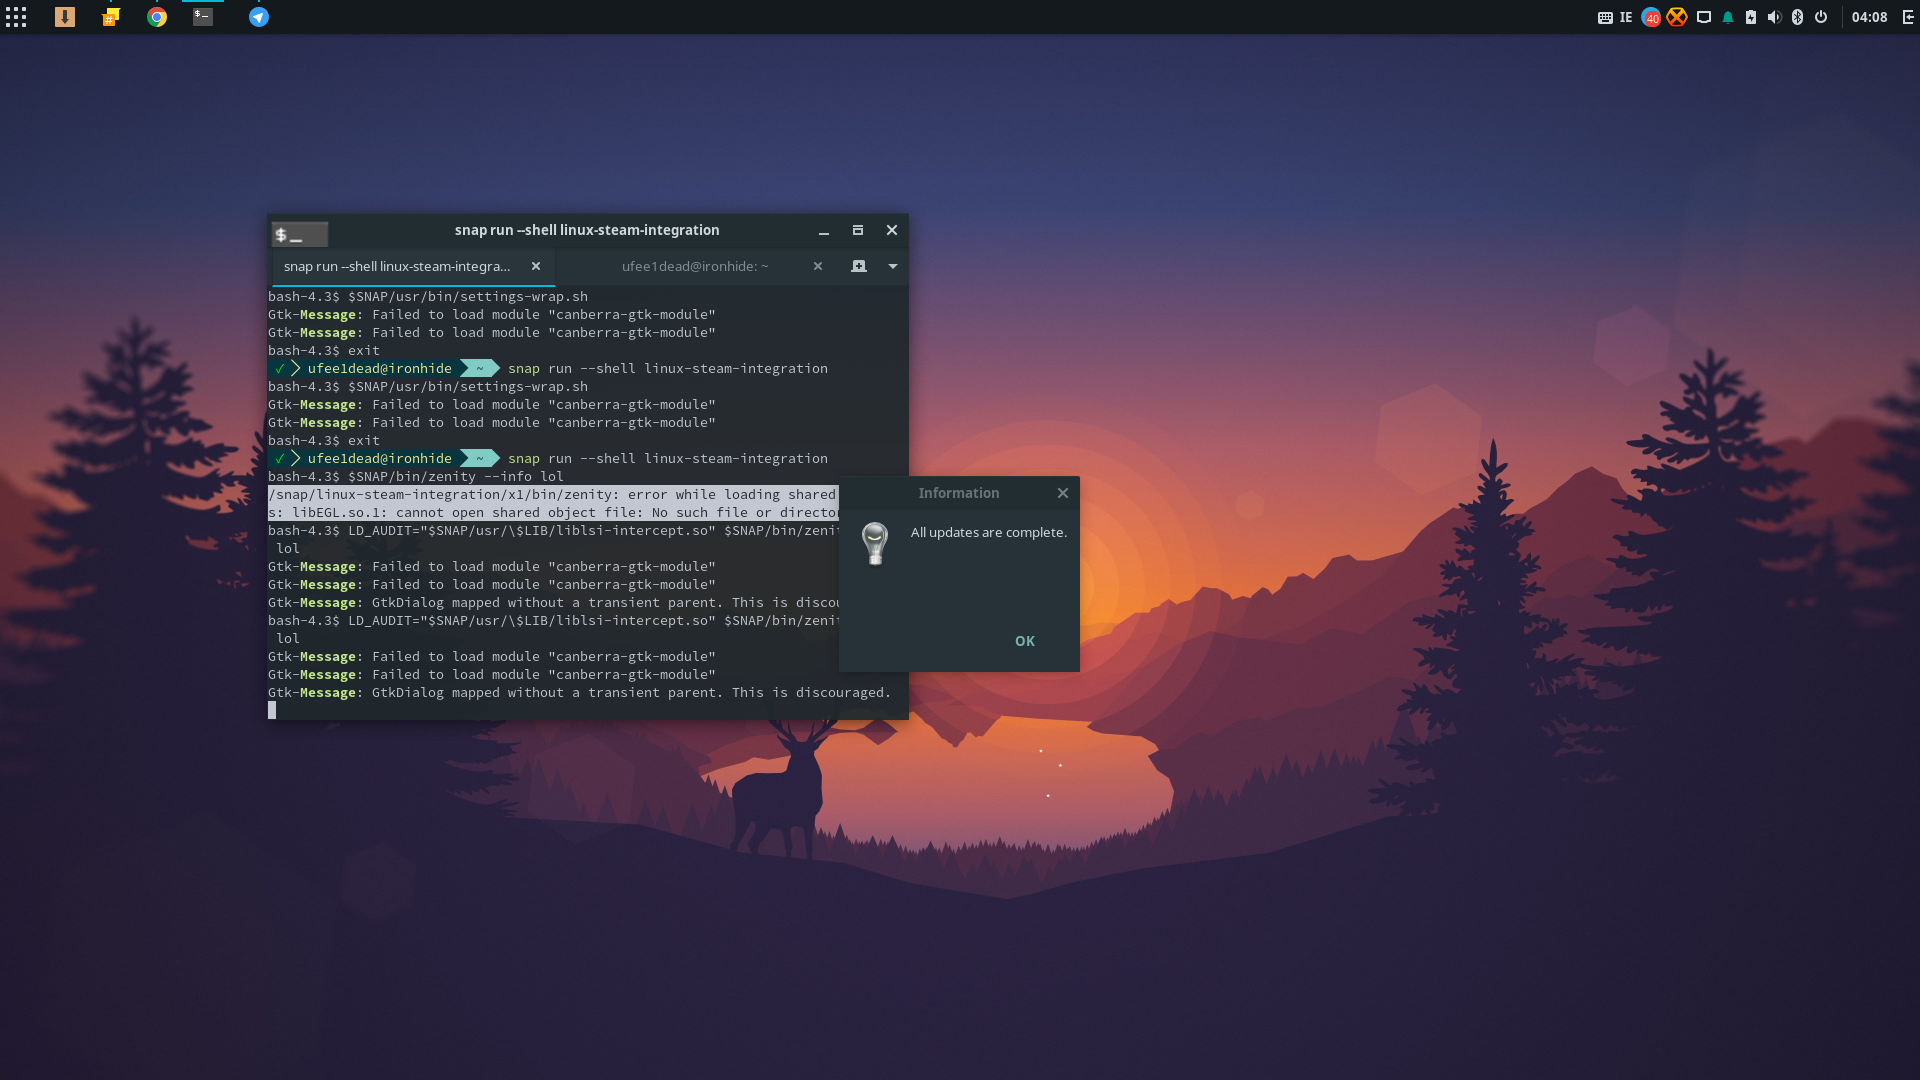Click the terminal window title text

587,230
